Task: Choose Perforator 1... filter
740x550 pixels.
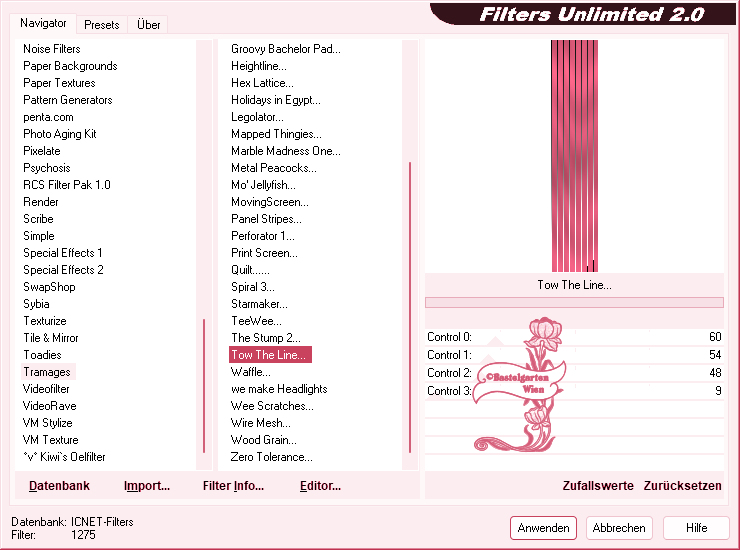Action: [262, 236]
